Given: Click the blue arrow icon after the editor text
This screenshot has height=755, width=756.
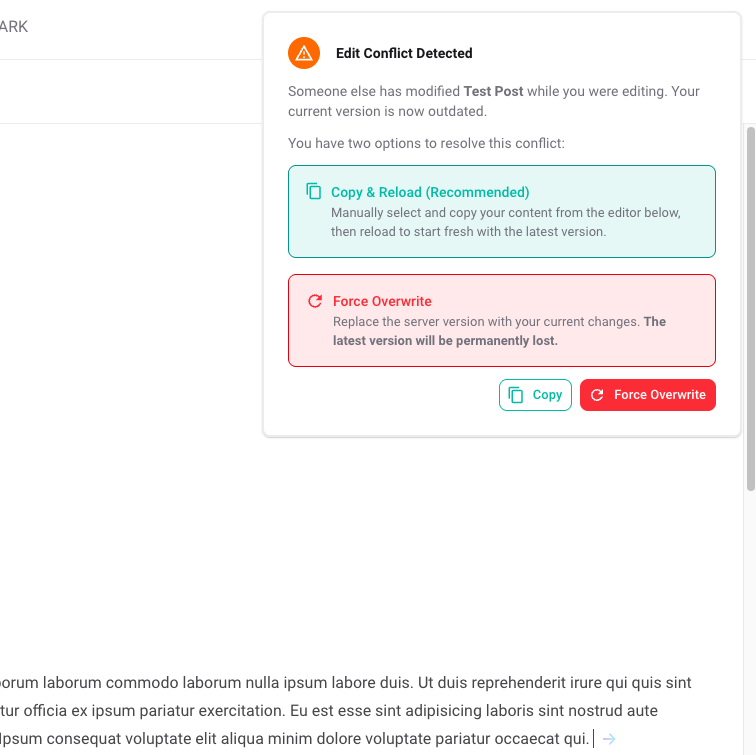Looking at the screenshot, I should coord(609,739).
